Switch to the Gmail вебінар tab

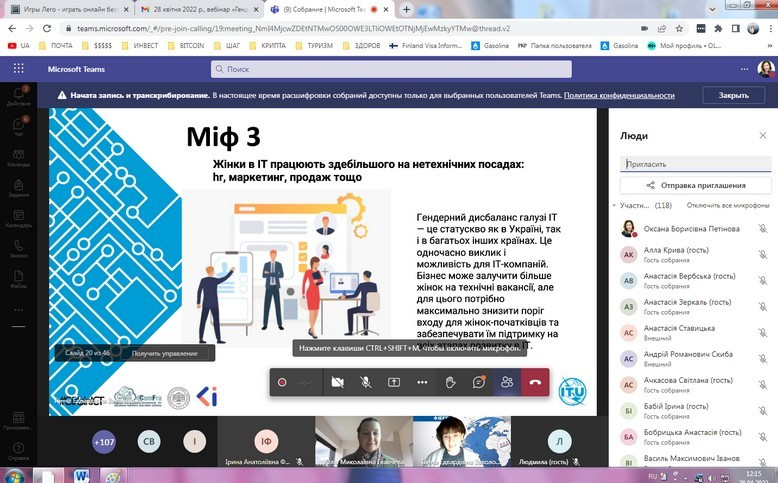tap(199, 9)
